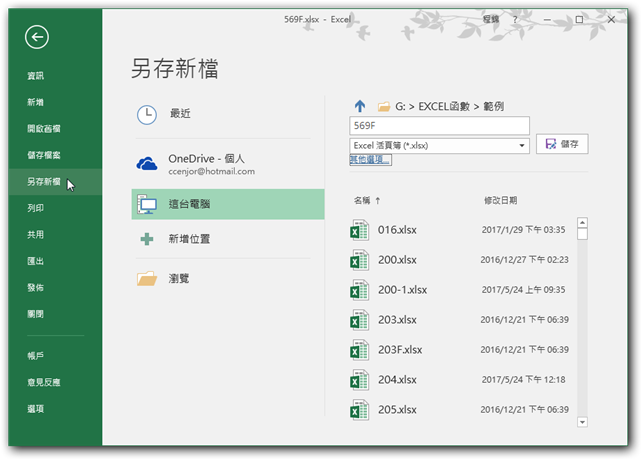Click 範例 in the path breadcrumb
This screenshot has width=642, height=460.
coord(494,107)
